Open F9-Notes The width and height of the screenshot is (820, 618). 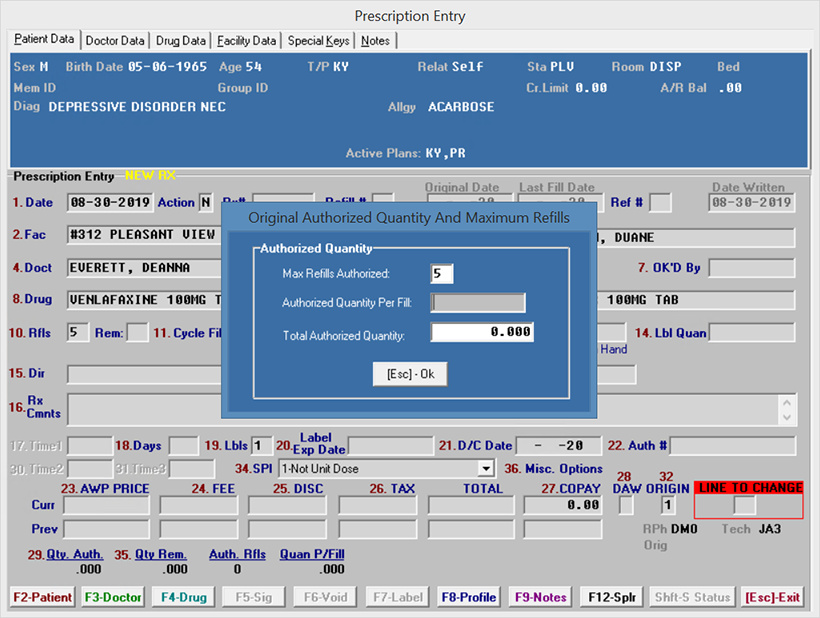540,597
